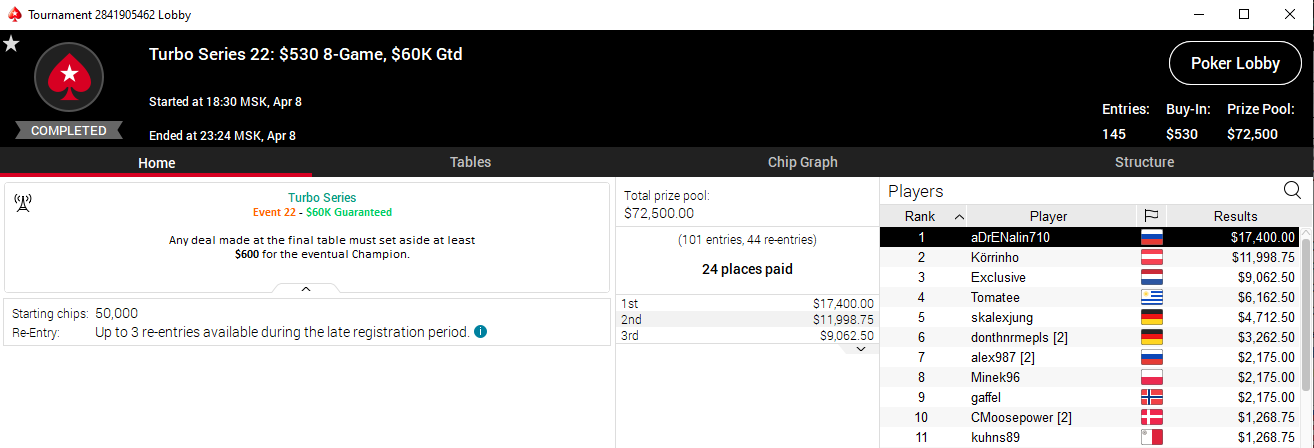Viewport: 1314px width, 448px height.
Task: Sort by the Player column header
Action: tap(1048, 216)
